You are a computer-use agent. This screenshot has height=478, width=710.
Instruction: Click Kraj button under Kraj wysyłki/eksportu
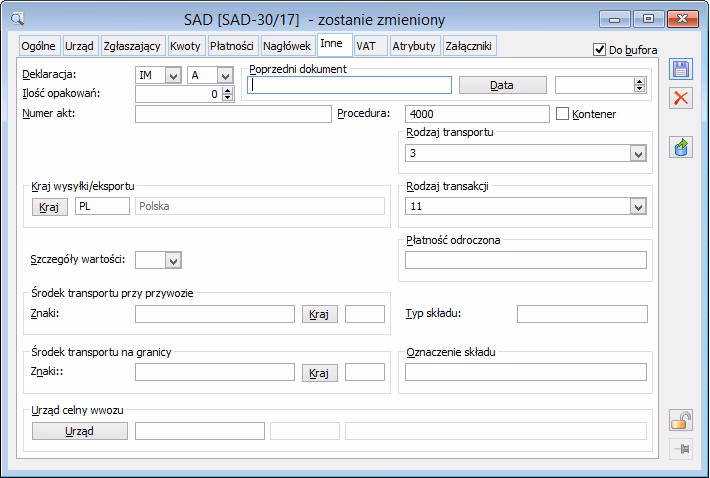coord(49,206)
